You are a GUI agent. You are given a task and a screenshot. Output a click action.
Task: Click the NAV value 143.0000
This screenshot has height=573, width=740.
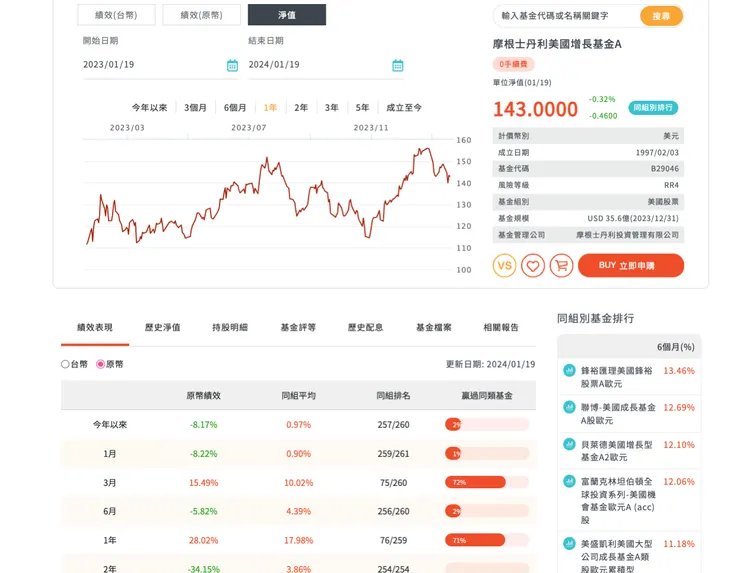[x=535, y=109]
